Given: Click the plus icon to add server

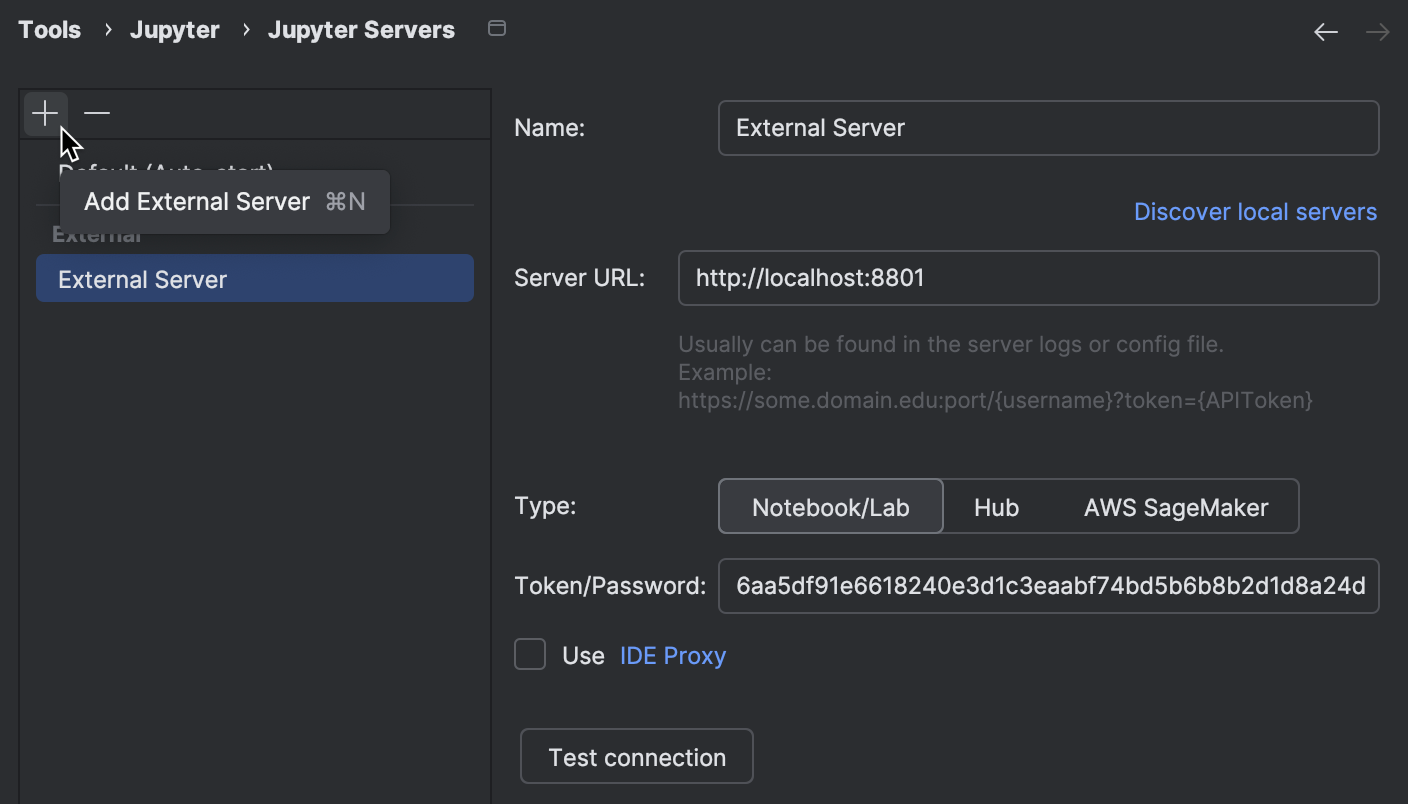Looking at the screenshot, I should pos(45,114).
